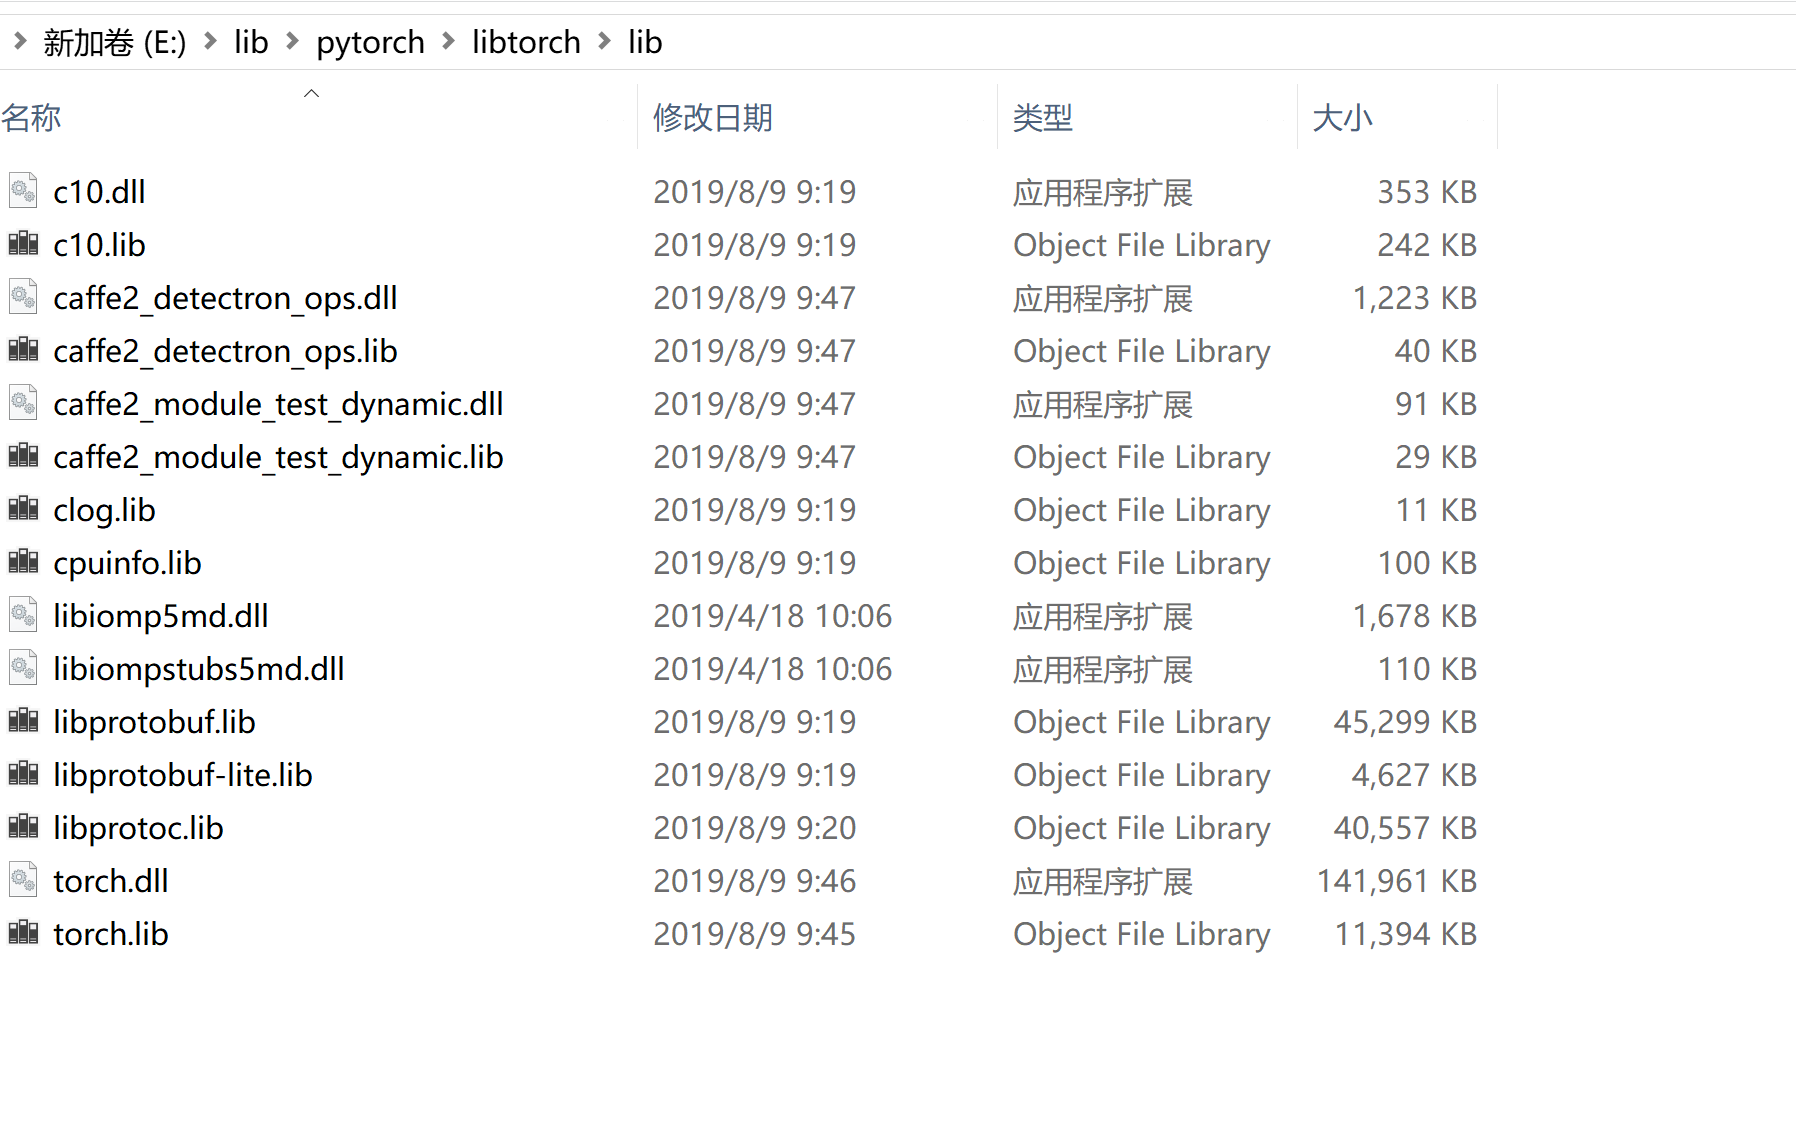Image resolution: width=1796 pixels, height=1142 pixels.
Task: Click the 110 KB size of libiompstubs5md.dll
Action: point(1427,669)
